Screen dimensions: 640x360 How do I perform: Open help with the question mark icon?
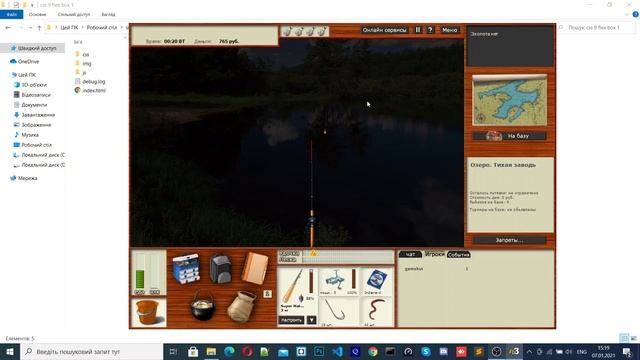click(x=430, y=30)
